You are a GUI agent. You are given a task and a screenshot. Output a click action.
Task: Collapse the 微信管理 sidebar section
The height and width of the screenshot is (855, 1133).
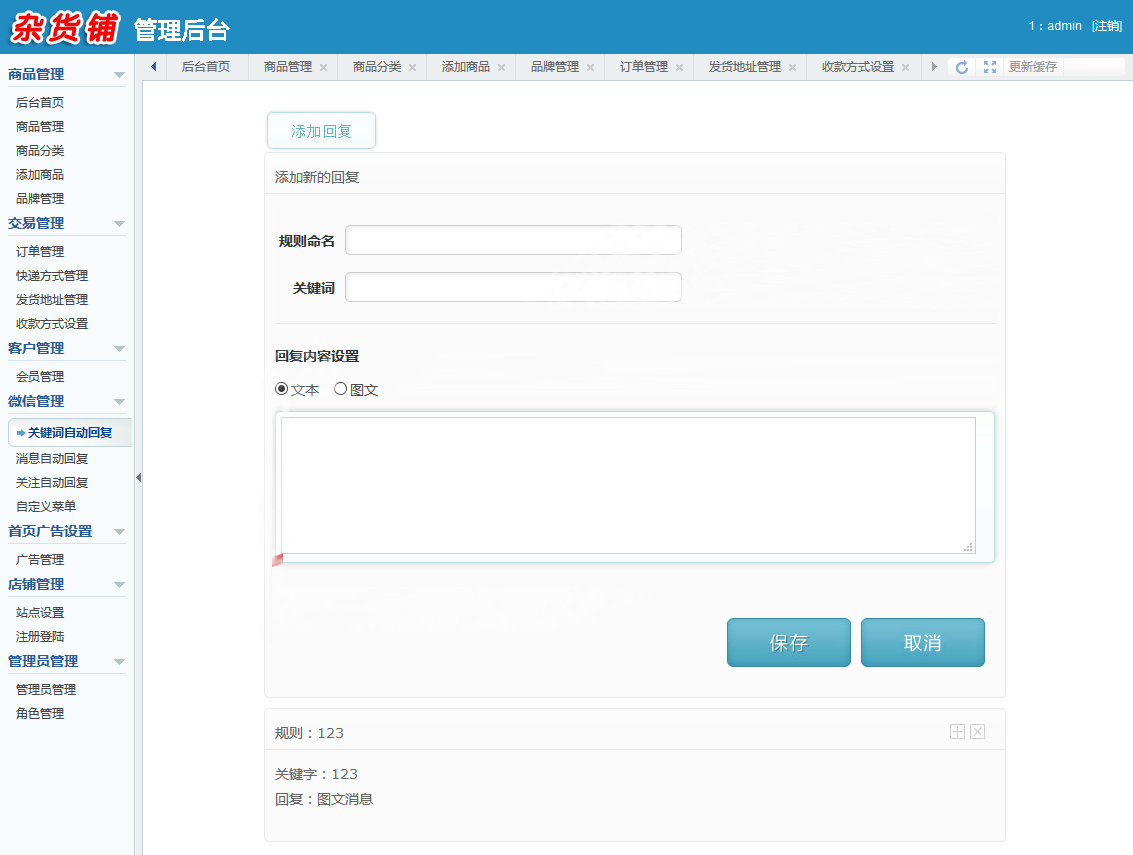click(119, 402)
